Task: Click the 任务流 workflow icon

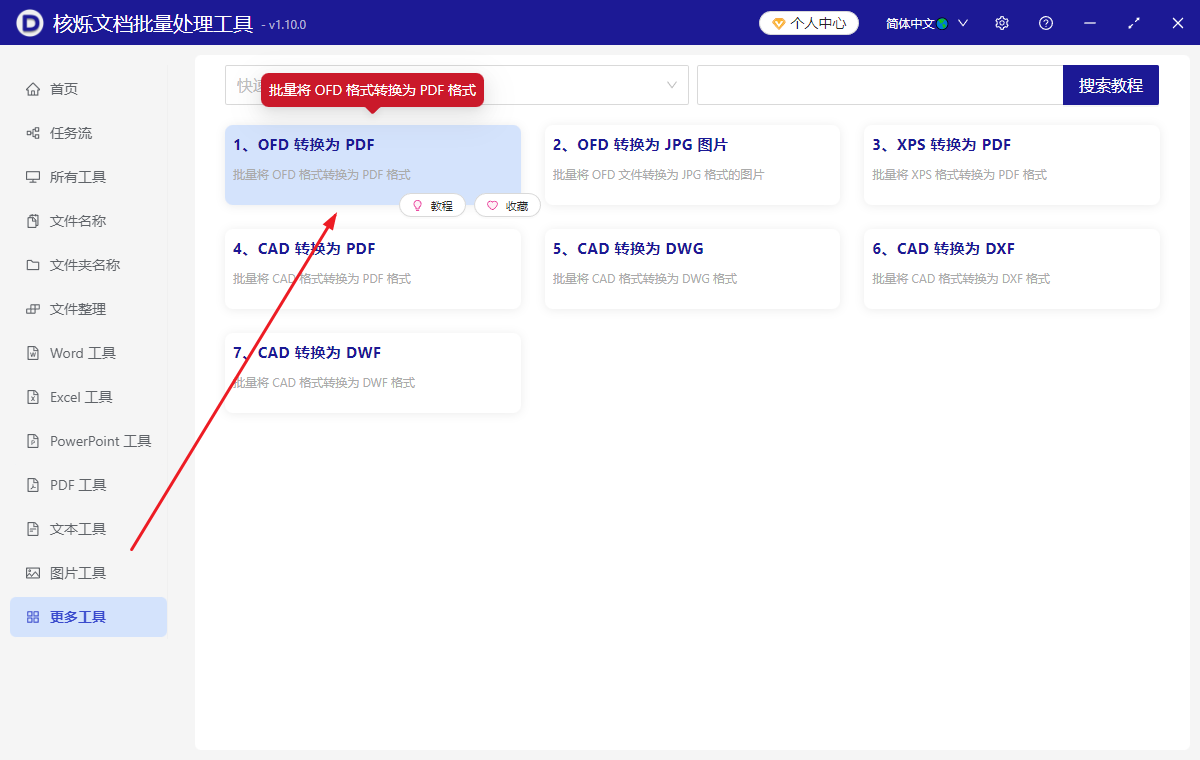Action: (x=33, y=133)
